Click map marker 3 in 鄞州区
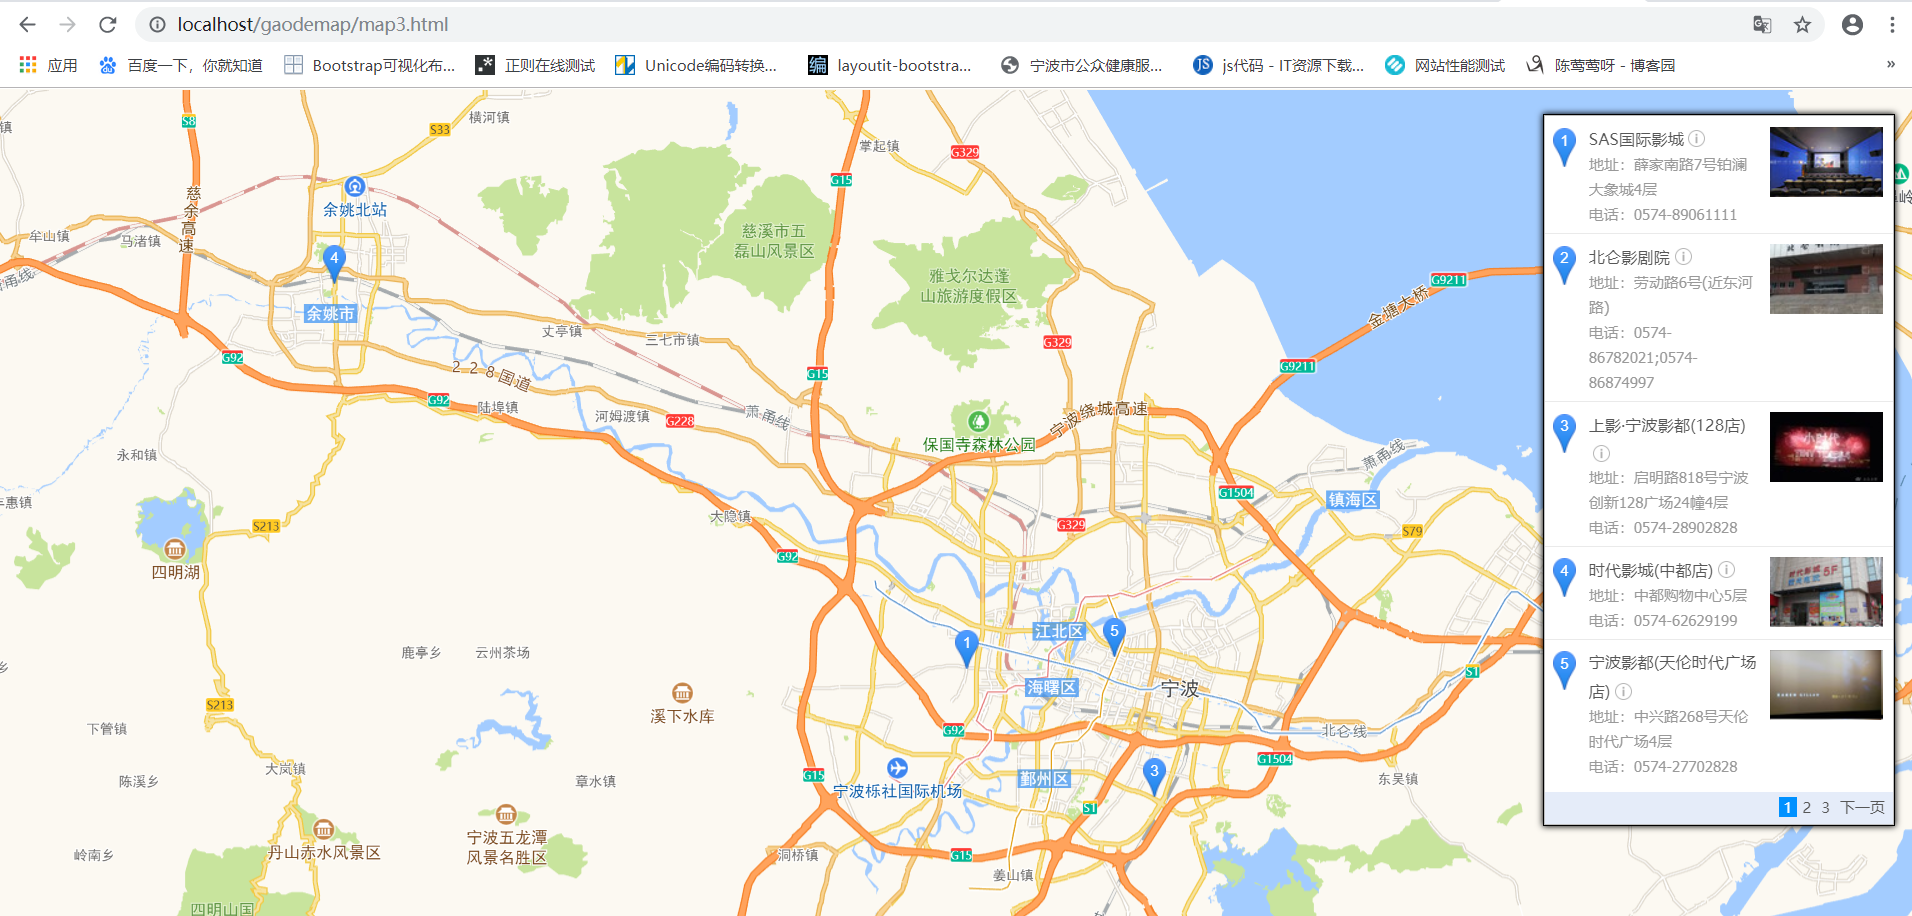 pyautogui.click(x=1154, y=776)
